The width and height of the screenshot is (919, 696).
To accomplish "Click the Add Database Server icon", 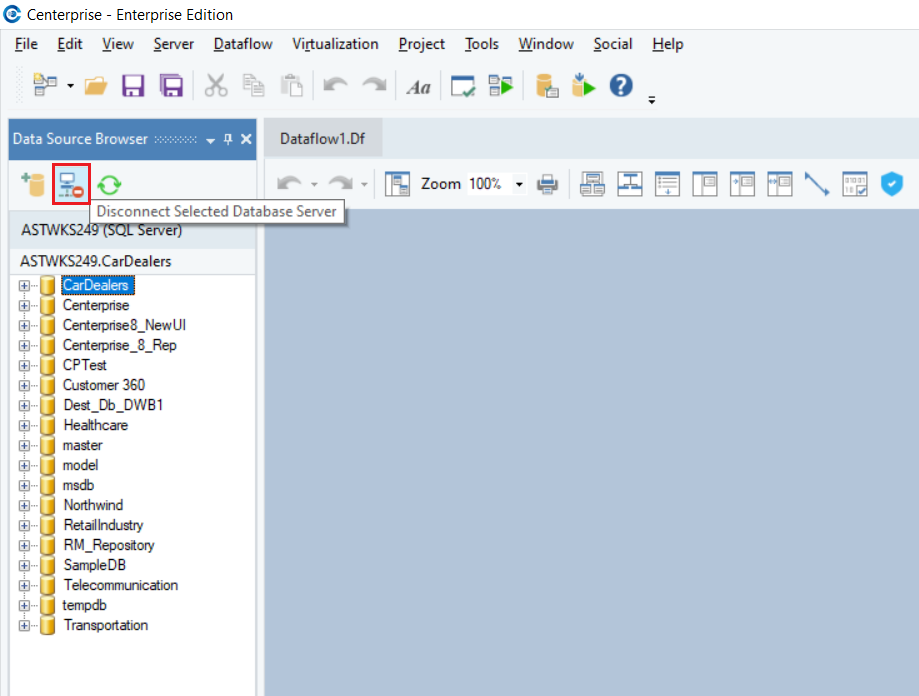I will click(x=33, y=184).
